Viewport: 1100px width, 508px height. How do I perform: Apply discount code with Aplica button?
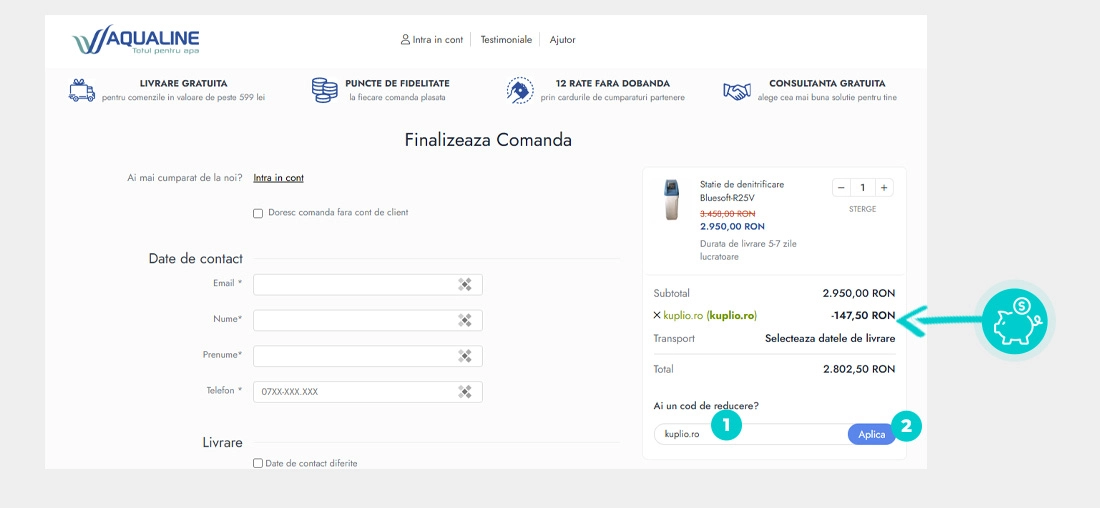tap(872, 434)
